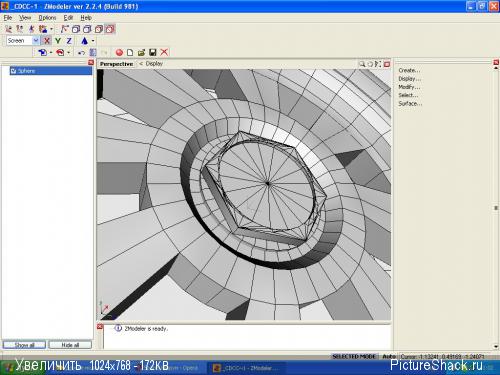Create a new blank document
The width and height of the screenshot is (500, 375).
(x=130, y=52)
